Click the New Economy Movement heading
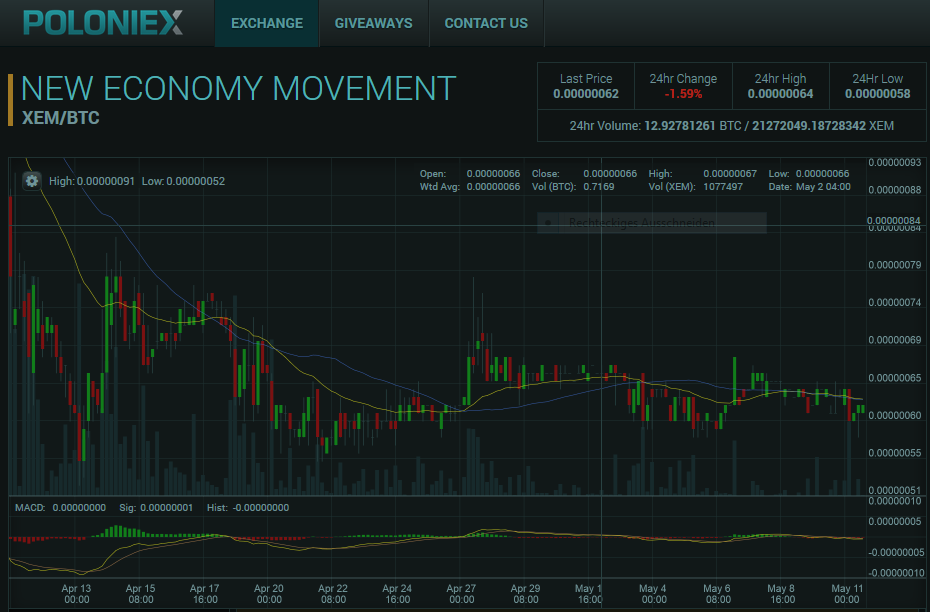Screen dimensions: 930x612 [x=238, y=88]
